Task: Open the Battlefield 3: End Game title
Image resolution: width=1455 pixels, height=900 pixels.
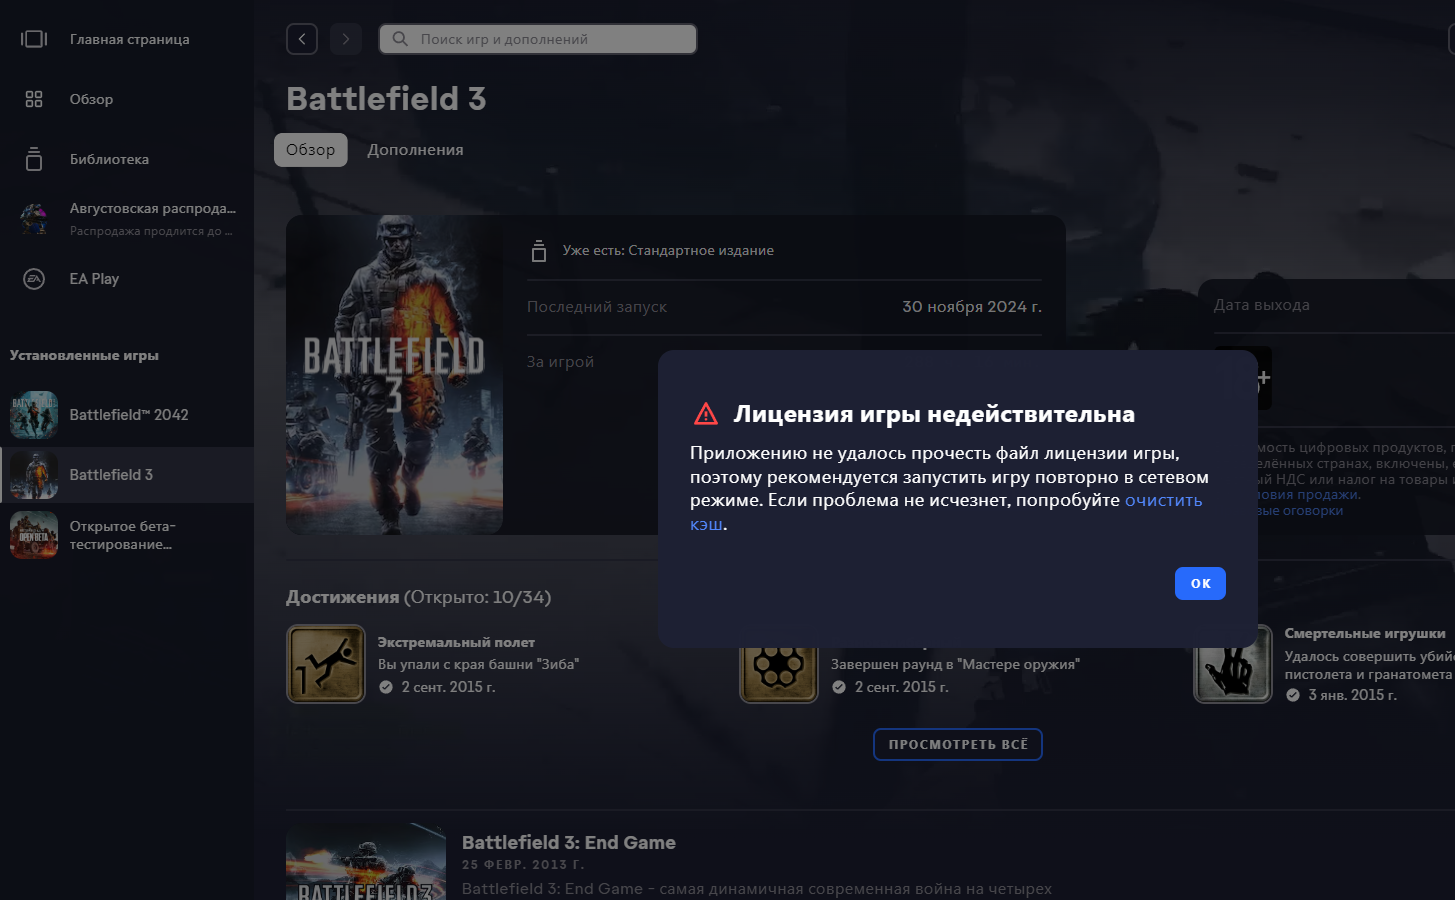Action: click(569, 843)
